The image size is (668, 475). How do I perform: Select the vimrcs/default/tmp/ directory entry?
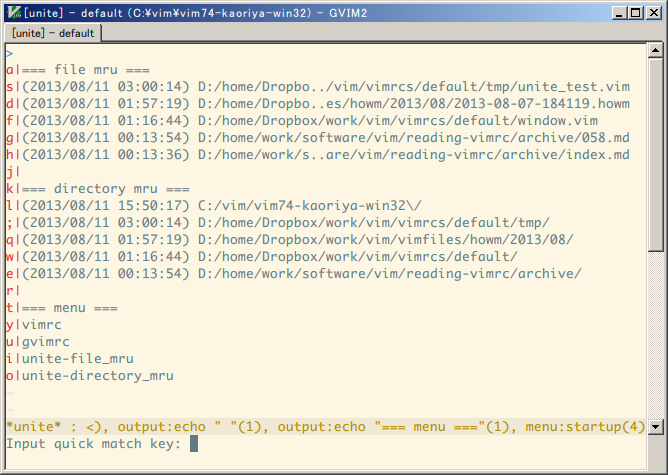point(286,223)
